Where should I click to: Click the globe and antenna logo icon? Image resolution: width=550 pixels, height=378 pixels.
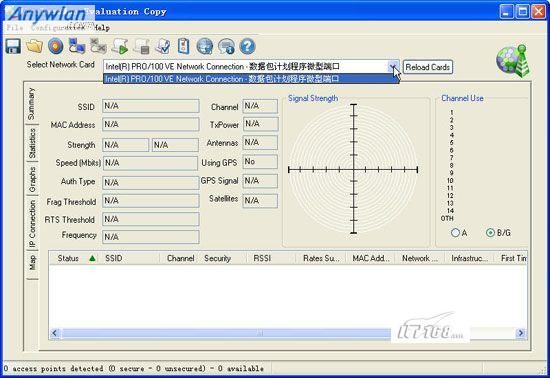(x=513, y=61)
